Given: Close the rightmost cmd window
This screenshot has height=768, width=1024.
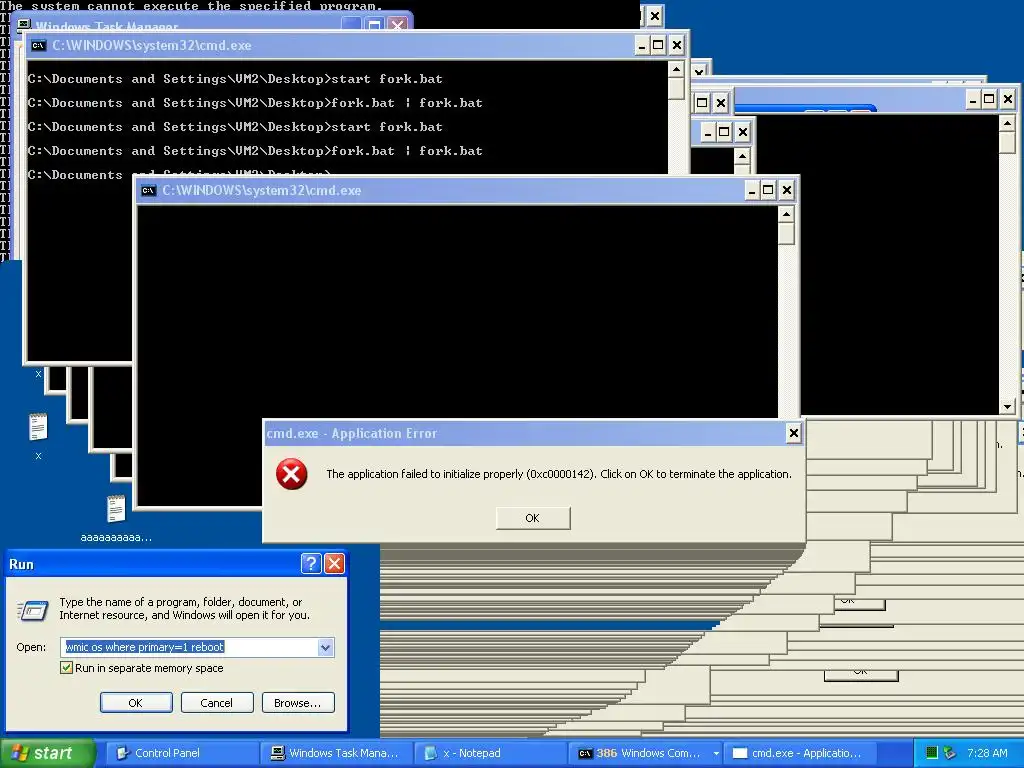Looking at the screenshot, I should (1008, 99).
